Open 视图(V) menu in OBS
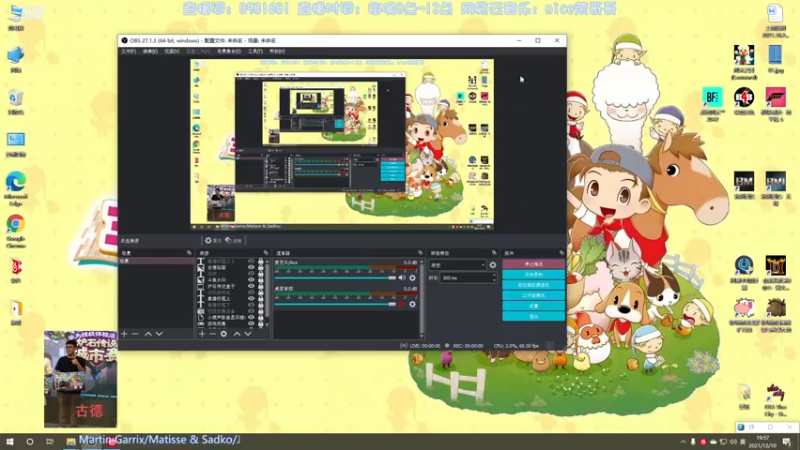The height and width of the screenshot is (450, 800). (171, 52)
